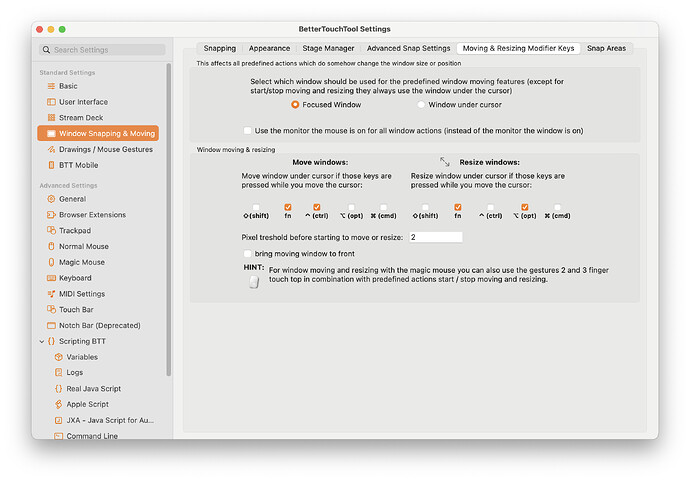Select the Window under cursor radio button
The height and width of the screenshot is (481, 690).
421,105
